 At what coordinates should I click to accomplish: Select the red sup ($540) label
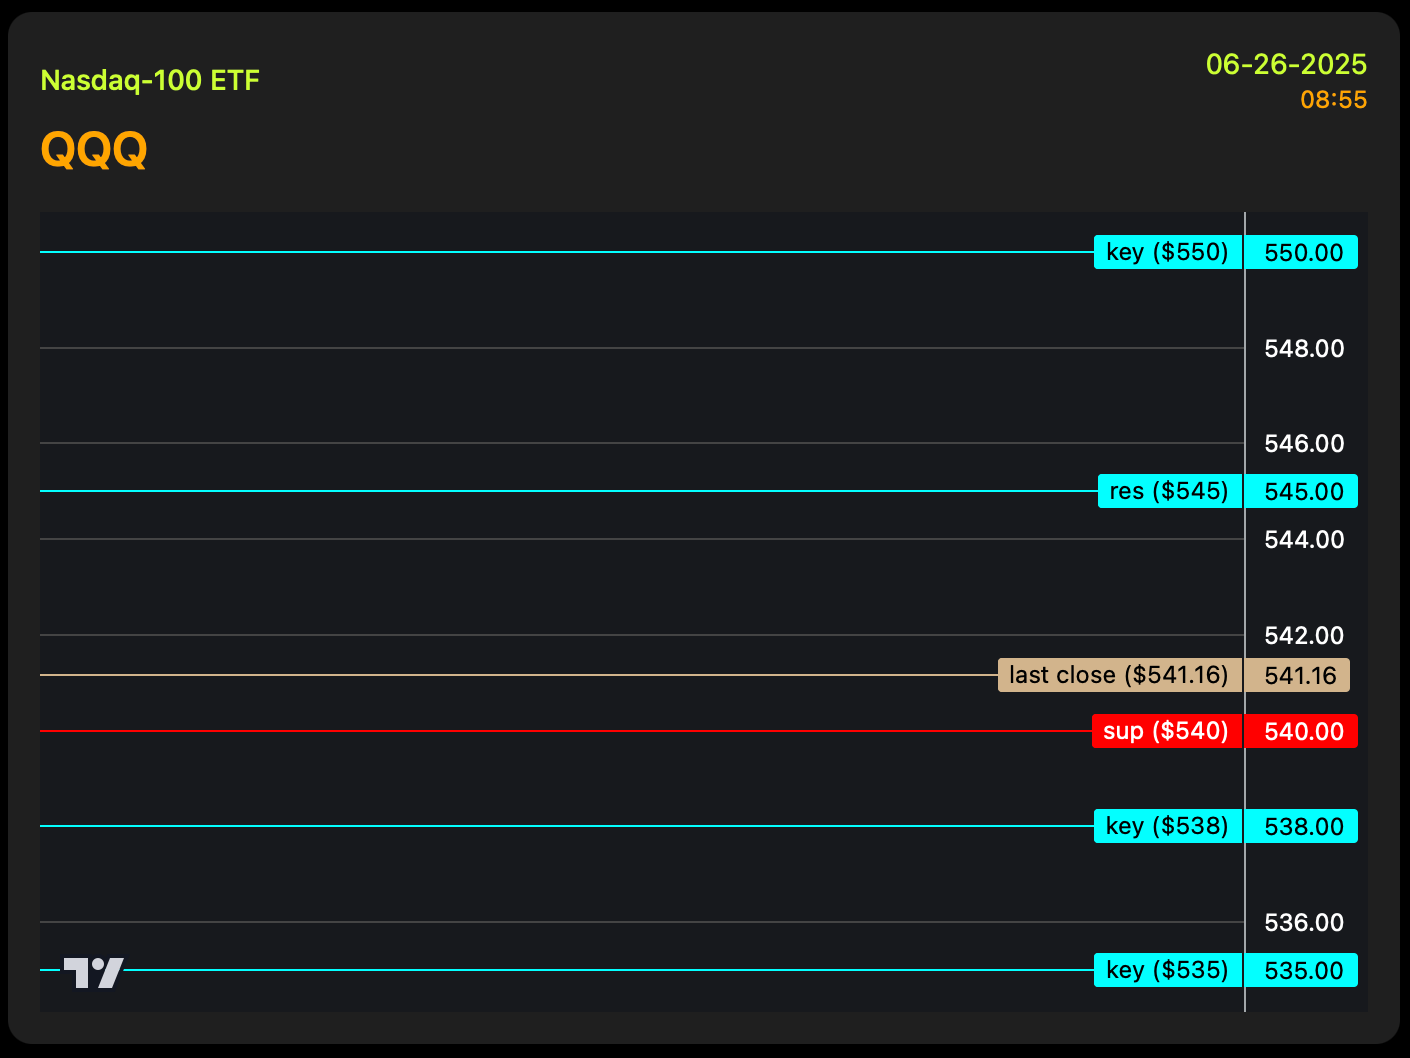pyautogui.click(x=1166, y=731)
